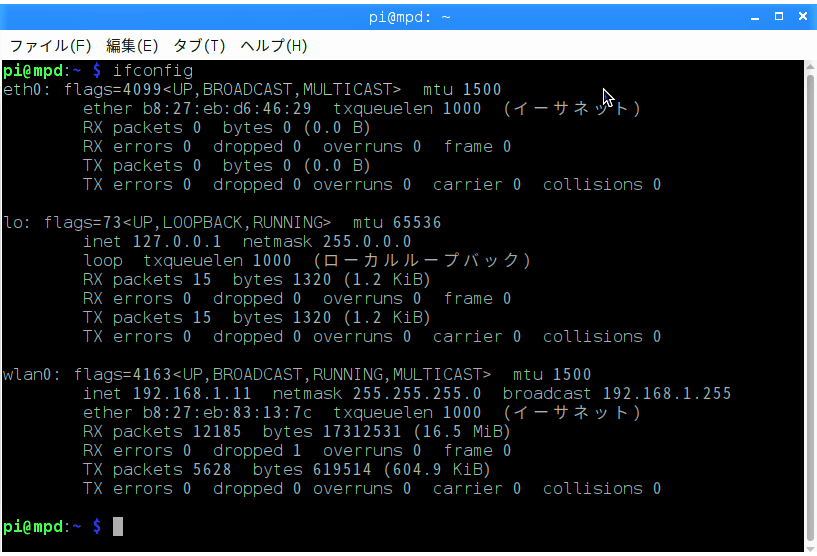Click the vertical scrollbar thumb

[810, 307]
